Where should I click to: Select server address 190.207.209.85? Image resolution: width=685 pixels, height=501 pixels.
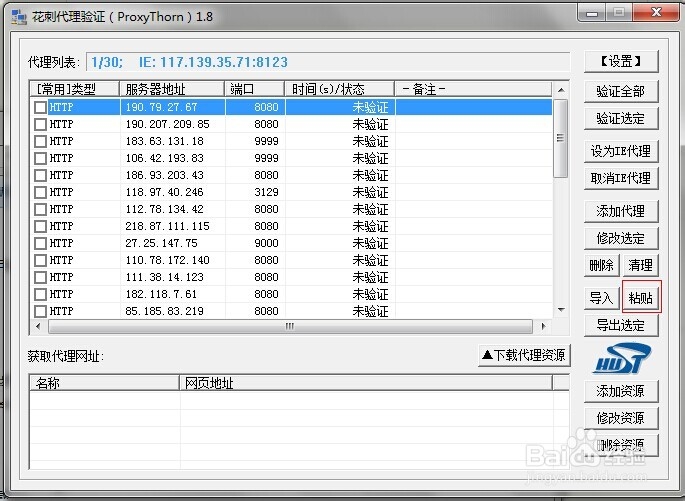(x=167, y=124)
